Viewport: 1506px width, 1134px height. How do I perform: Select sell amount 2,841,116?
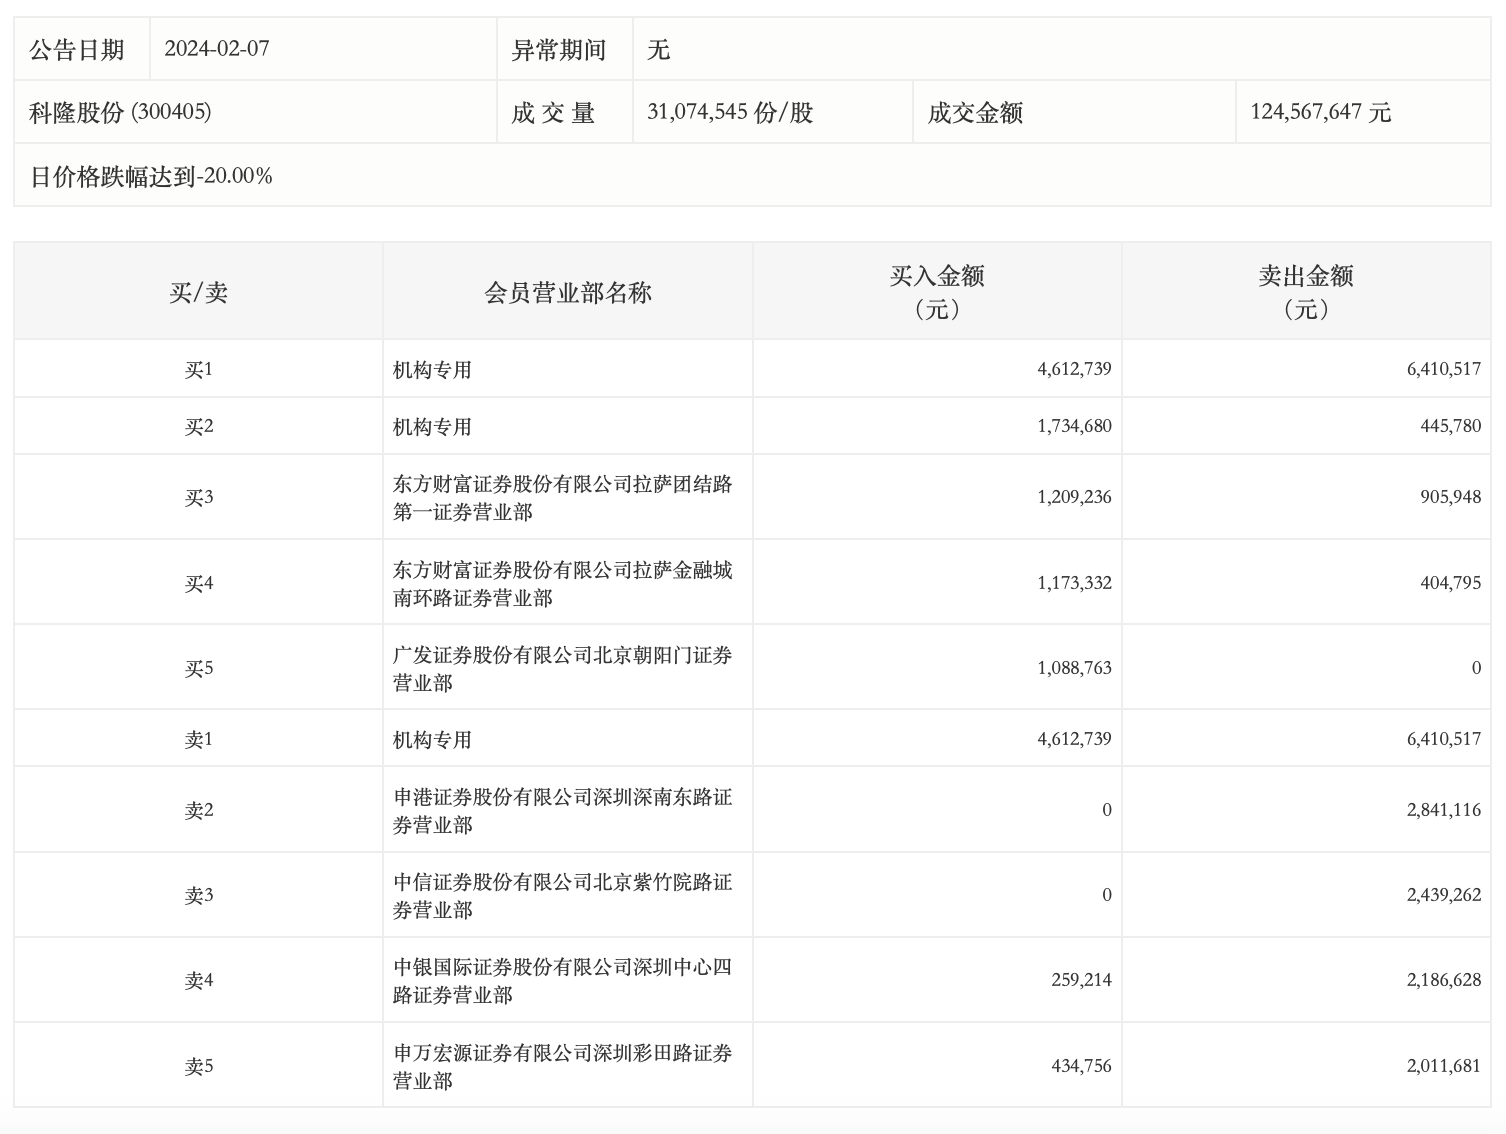(x=1444, y=810)
